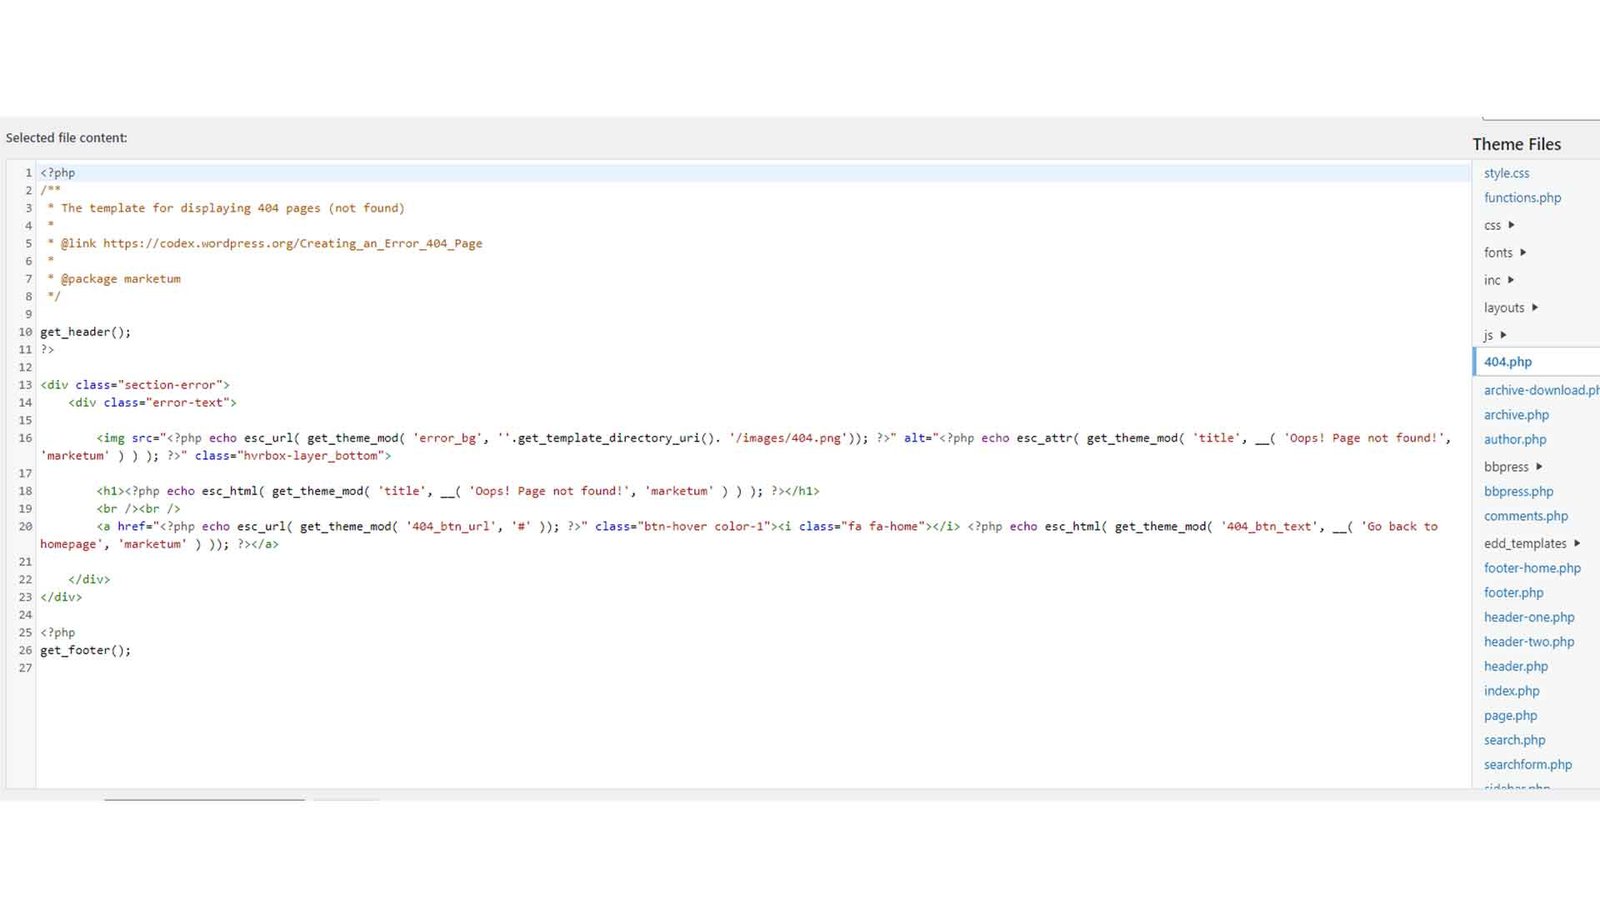This screenshot has height=900, width=1600.
Task: Click the error-text div on line 14
Action: 152,403
